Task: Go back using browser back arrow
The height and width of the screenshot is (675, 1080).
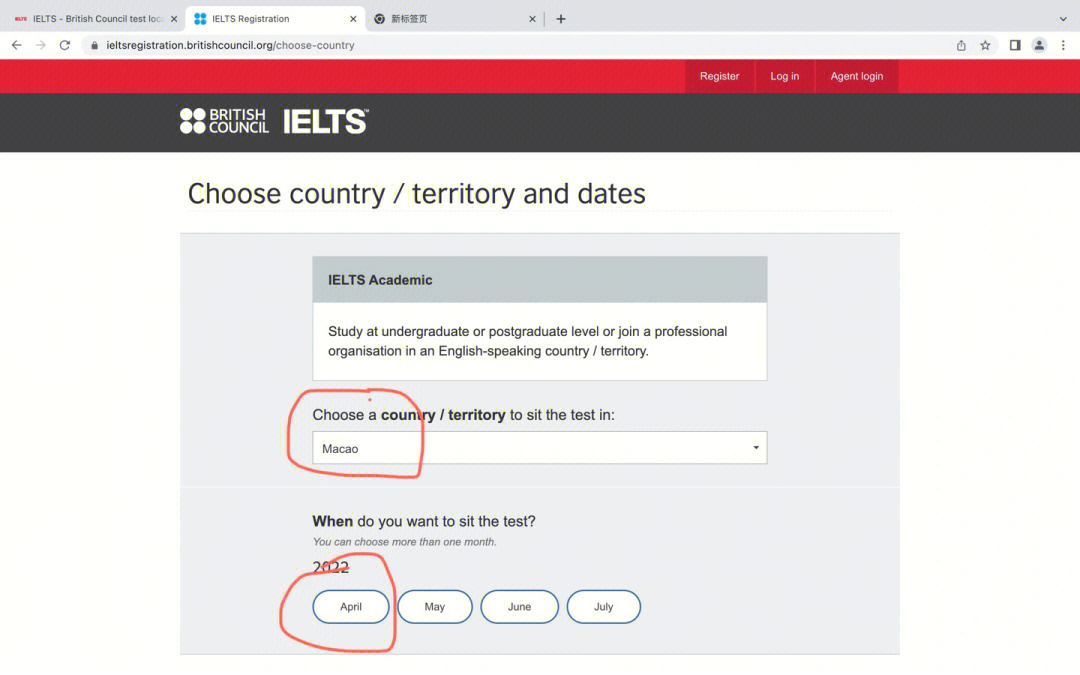Action: tap(17, 45)
